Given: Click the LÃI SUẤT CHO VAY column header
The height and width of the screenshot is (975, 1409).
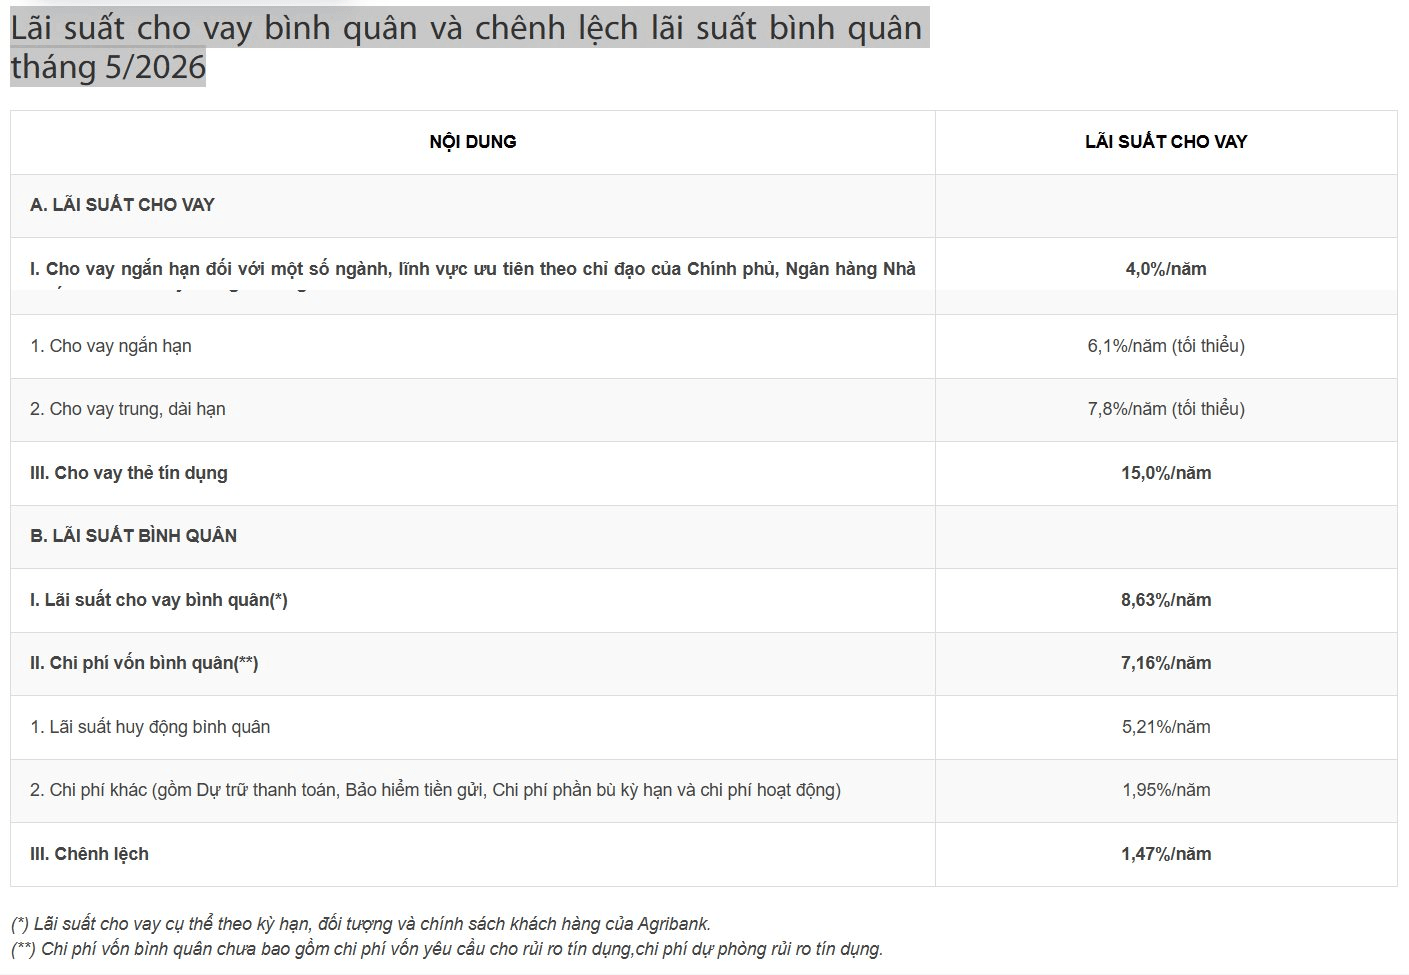Looking at the screenshot, I should click(x=1166, y=142).
